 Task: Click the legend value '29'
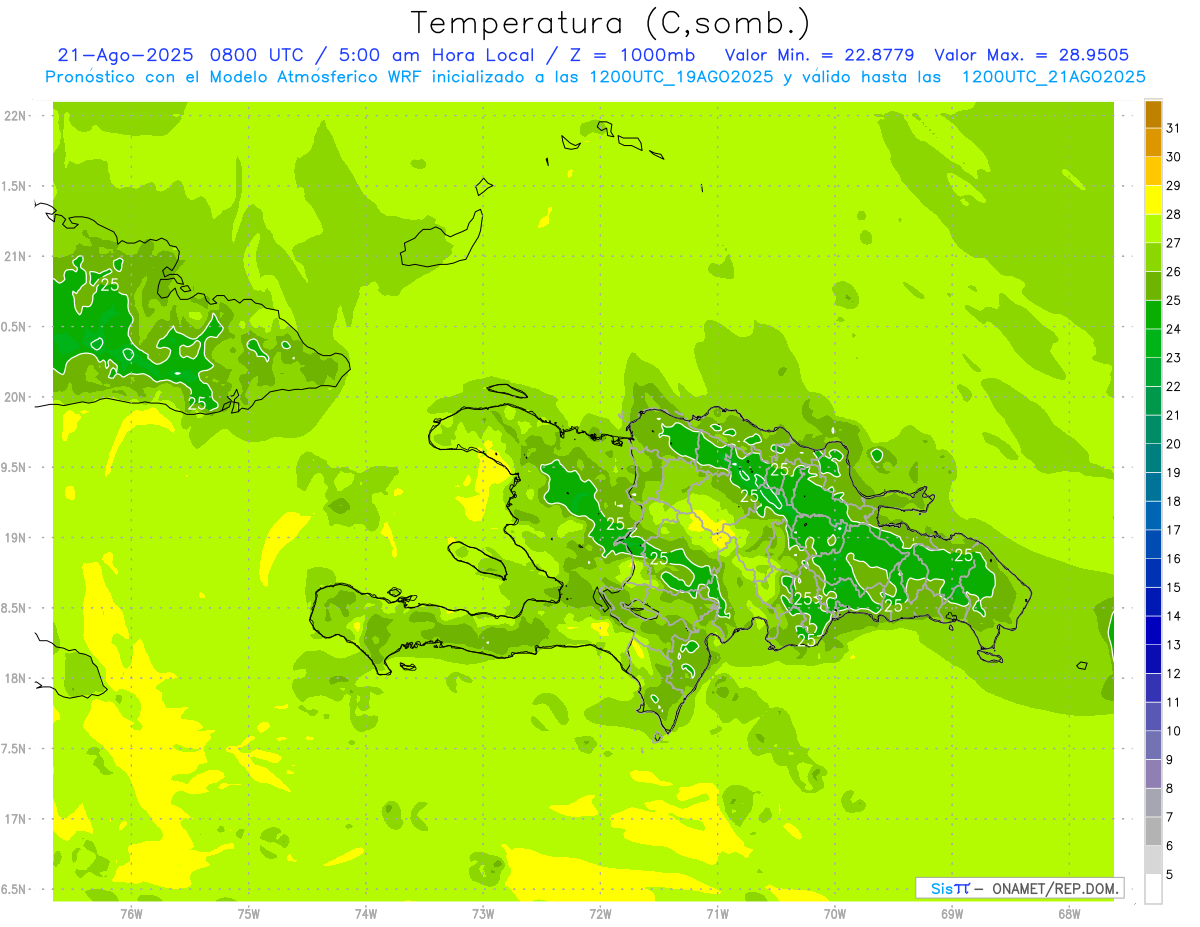click(1174, 185)
